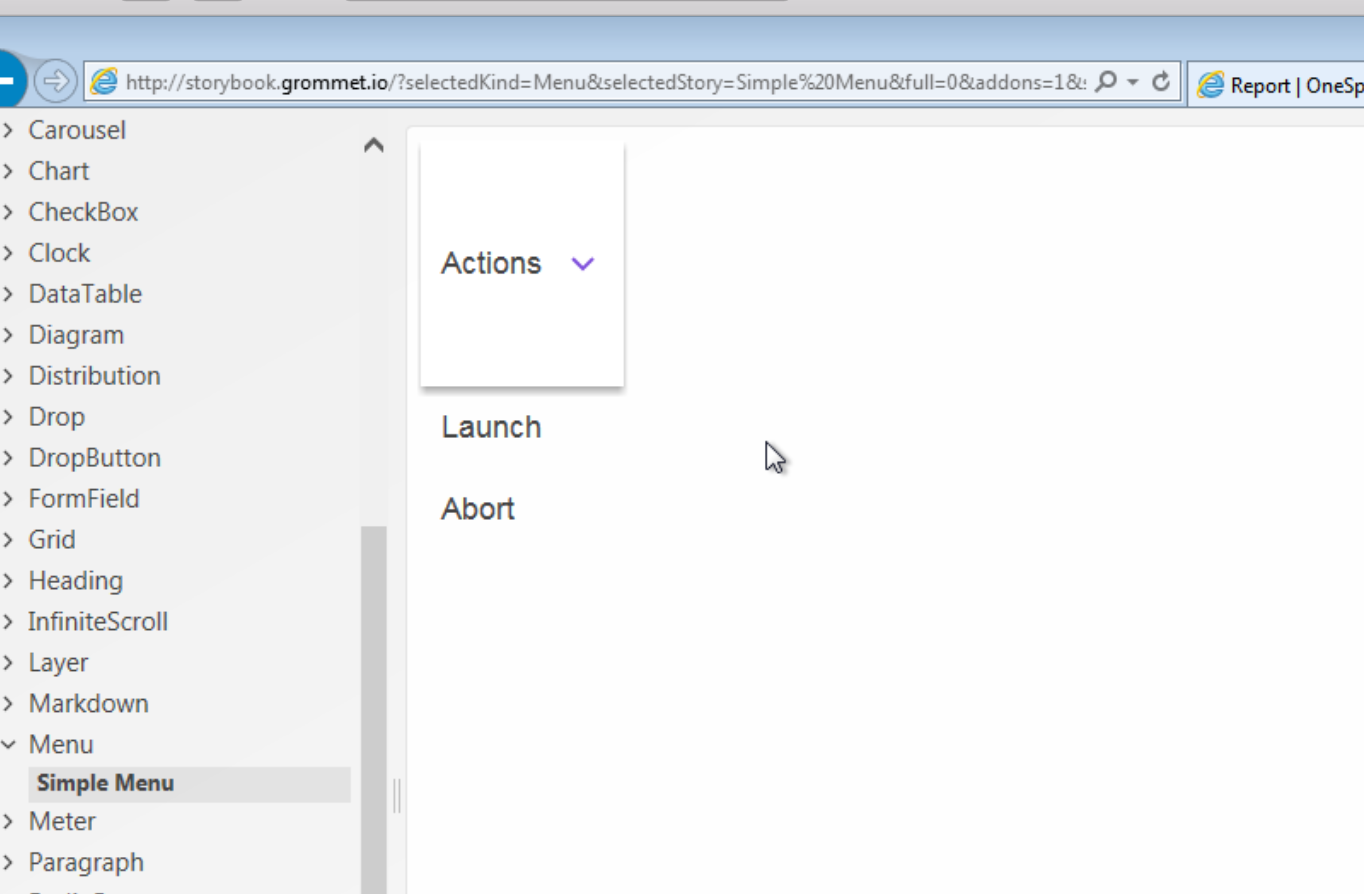1364x894 pixels.
Task: Click the upward scroll arrow above the sidebar
Action: (x=374, y=146)
